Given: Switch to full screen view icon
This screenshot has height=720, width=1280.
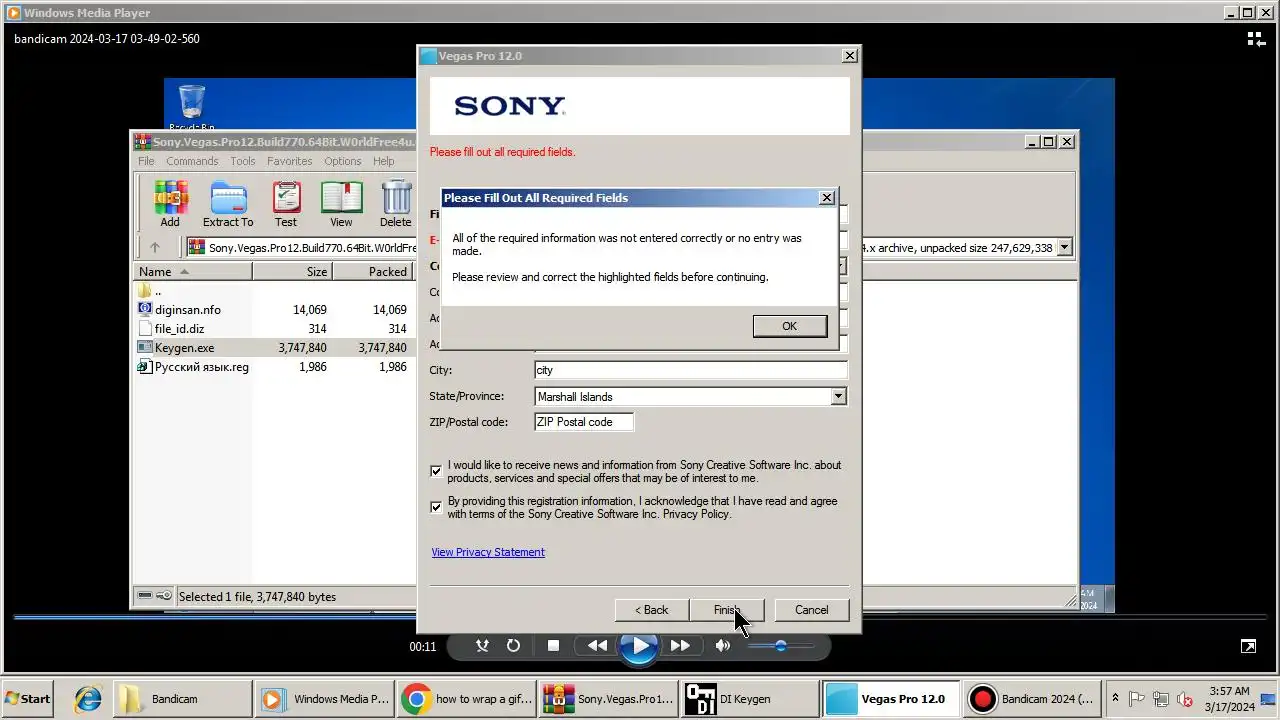Looking at the screenshot, I should [1249, 646].
